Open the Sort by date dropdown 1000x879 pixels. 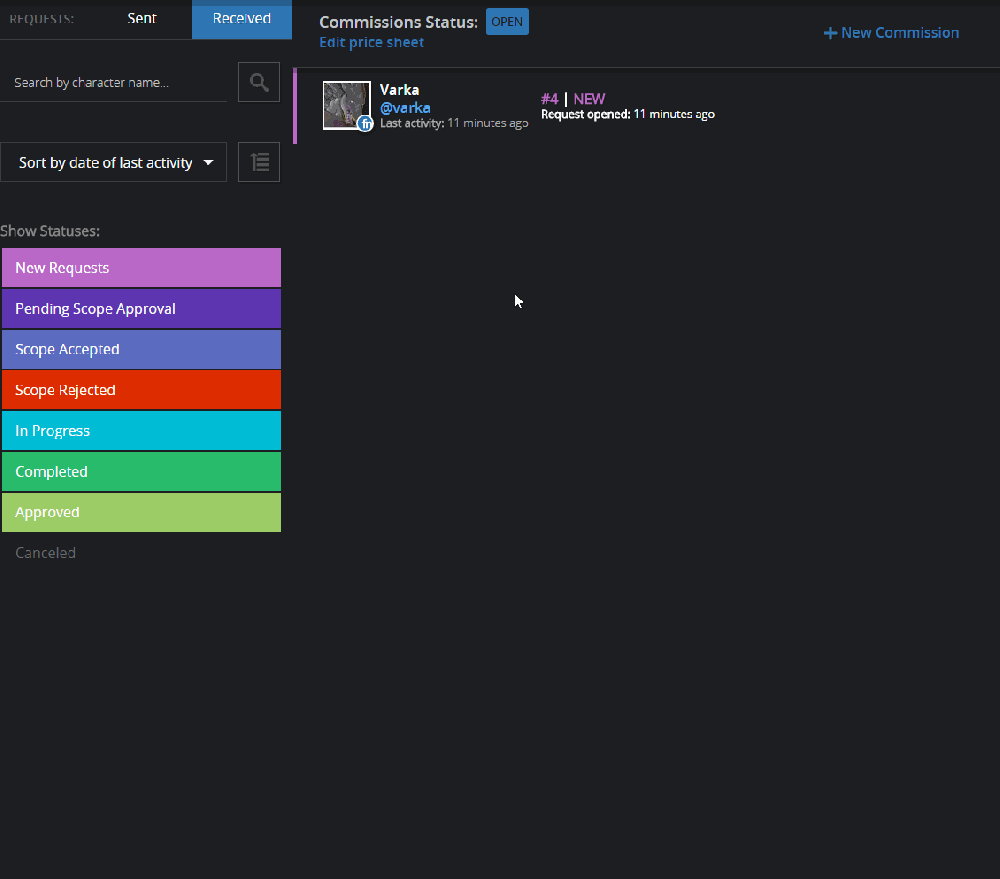[x=114, y=162]
